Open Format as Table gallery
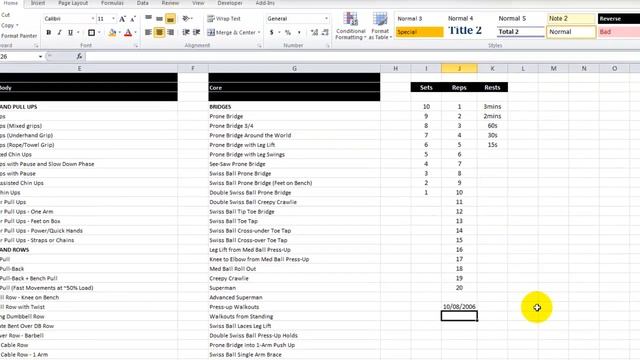Viewport: 640px width, 360px height. tap(380, 26)
